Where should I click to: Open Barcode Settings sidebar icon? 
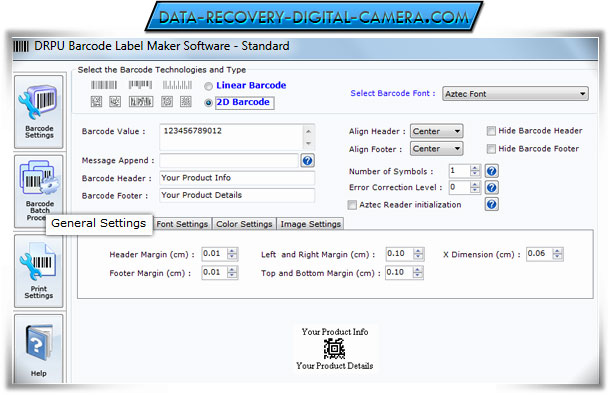[x=39, y=112]
